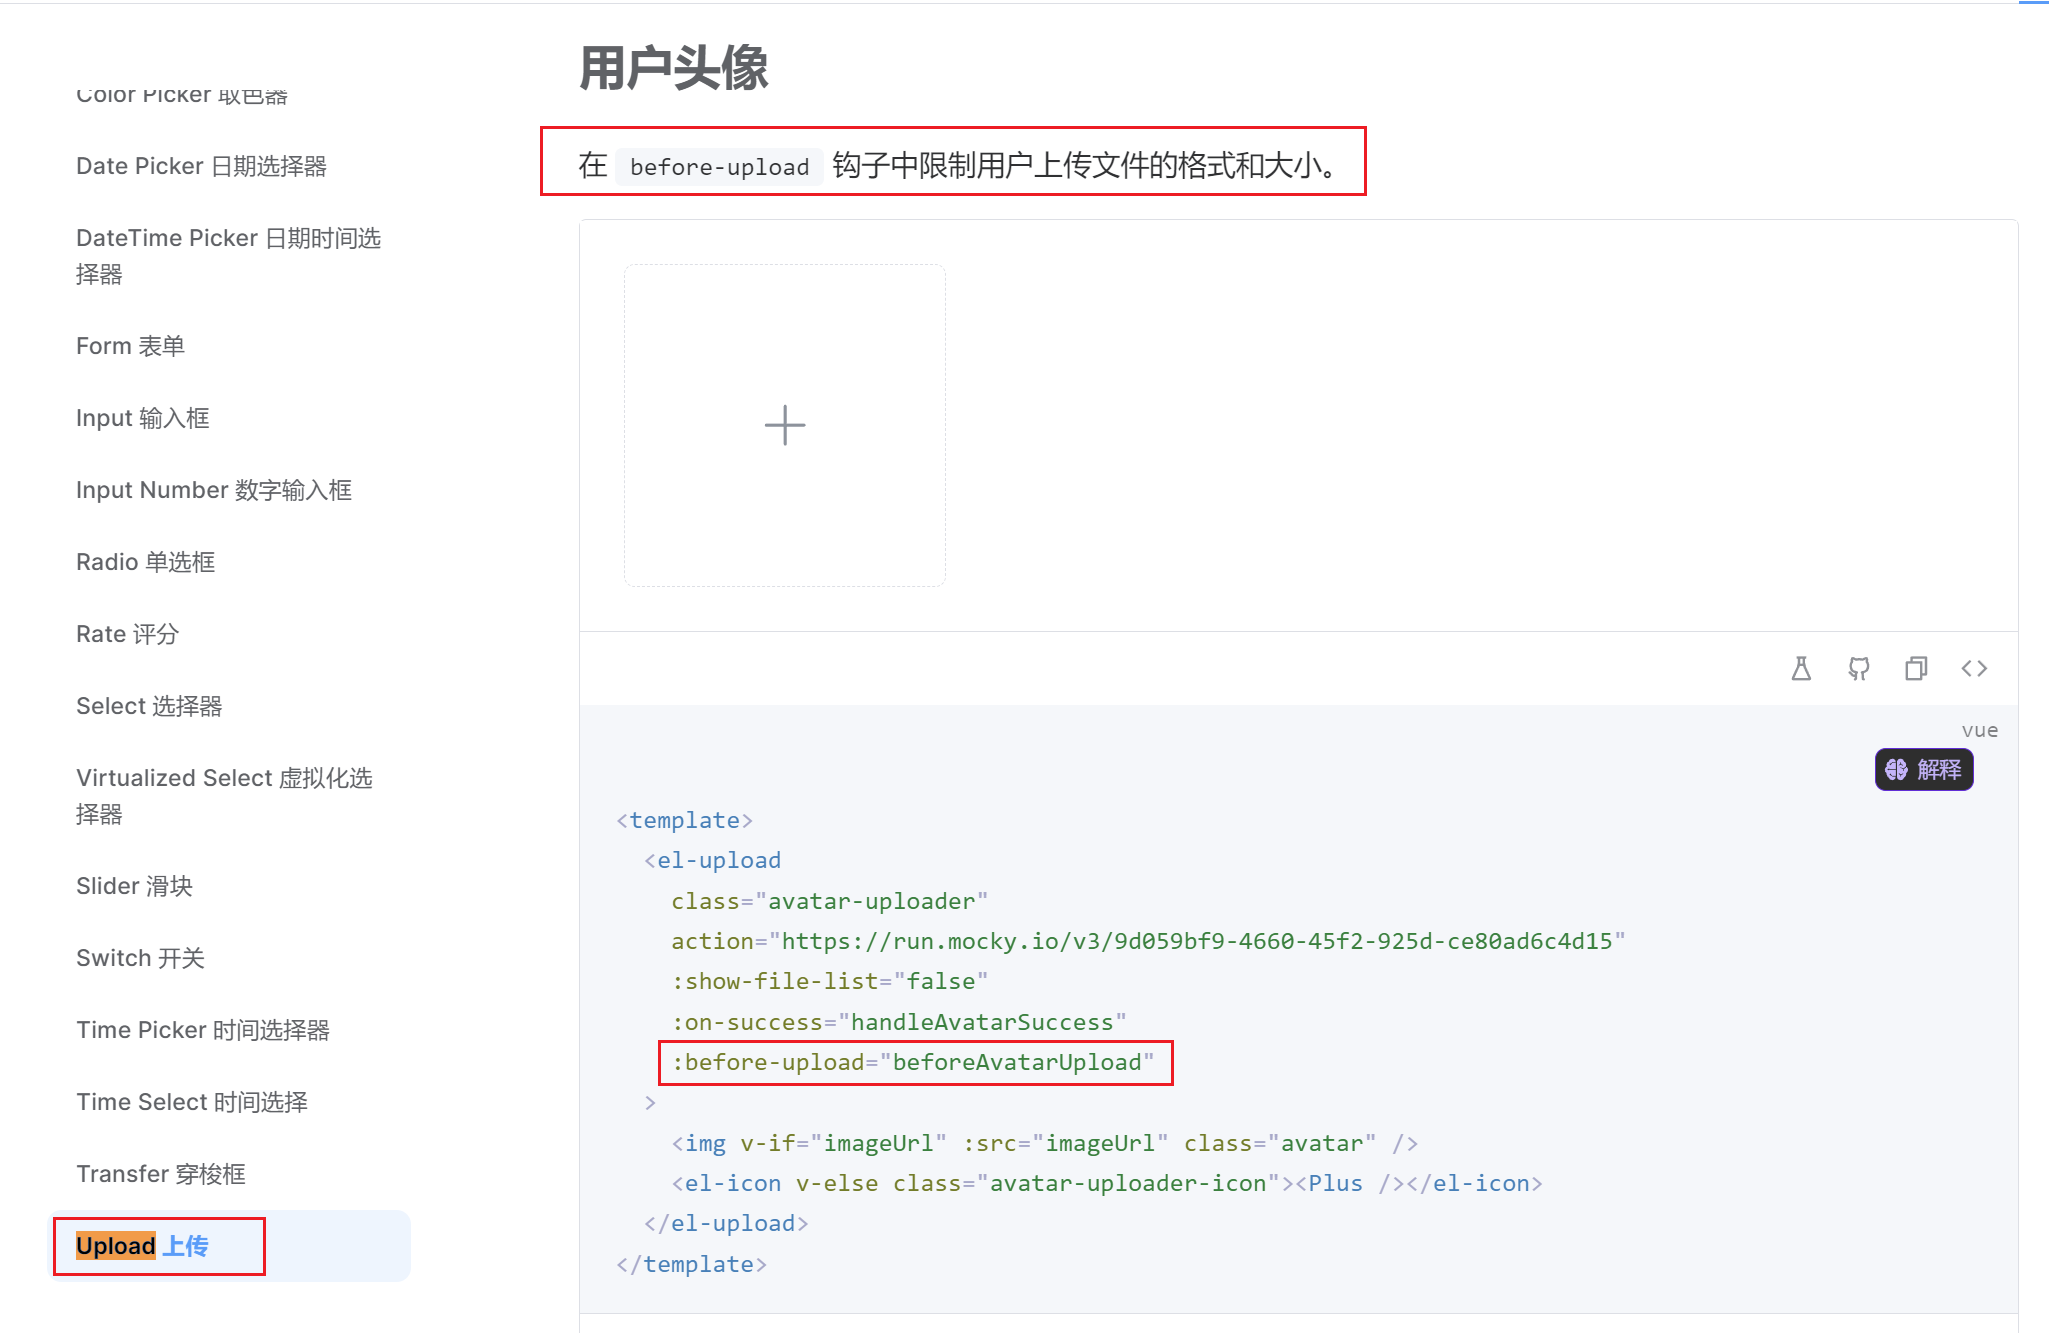The height and width of the screenshot is (1333, 2049).
Task: Open the playground flask icon
Action: tap(1801, 668)
